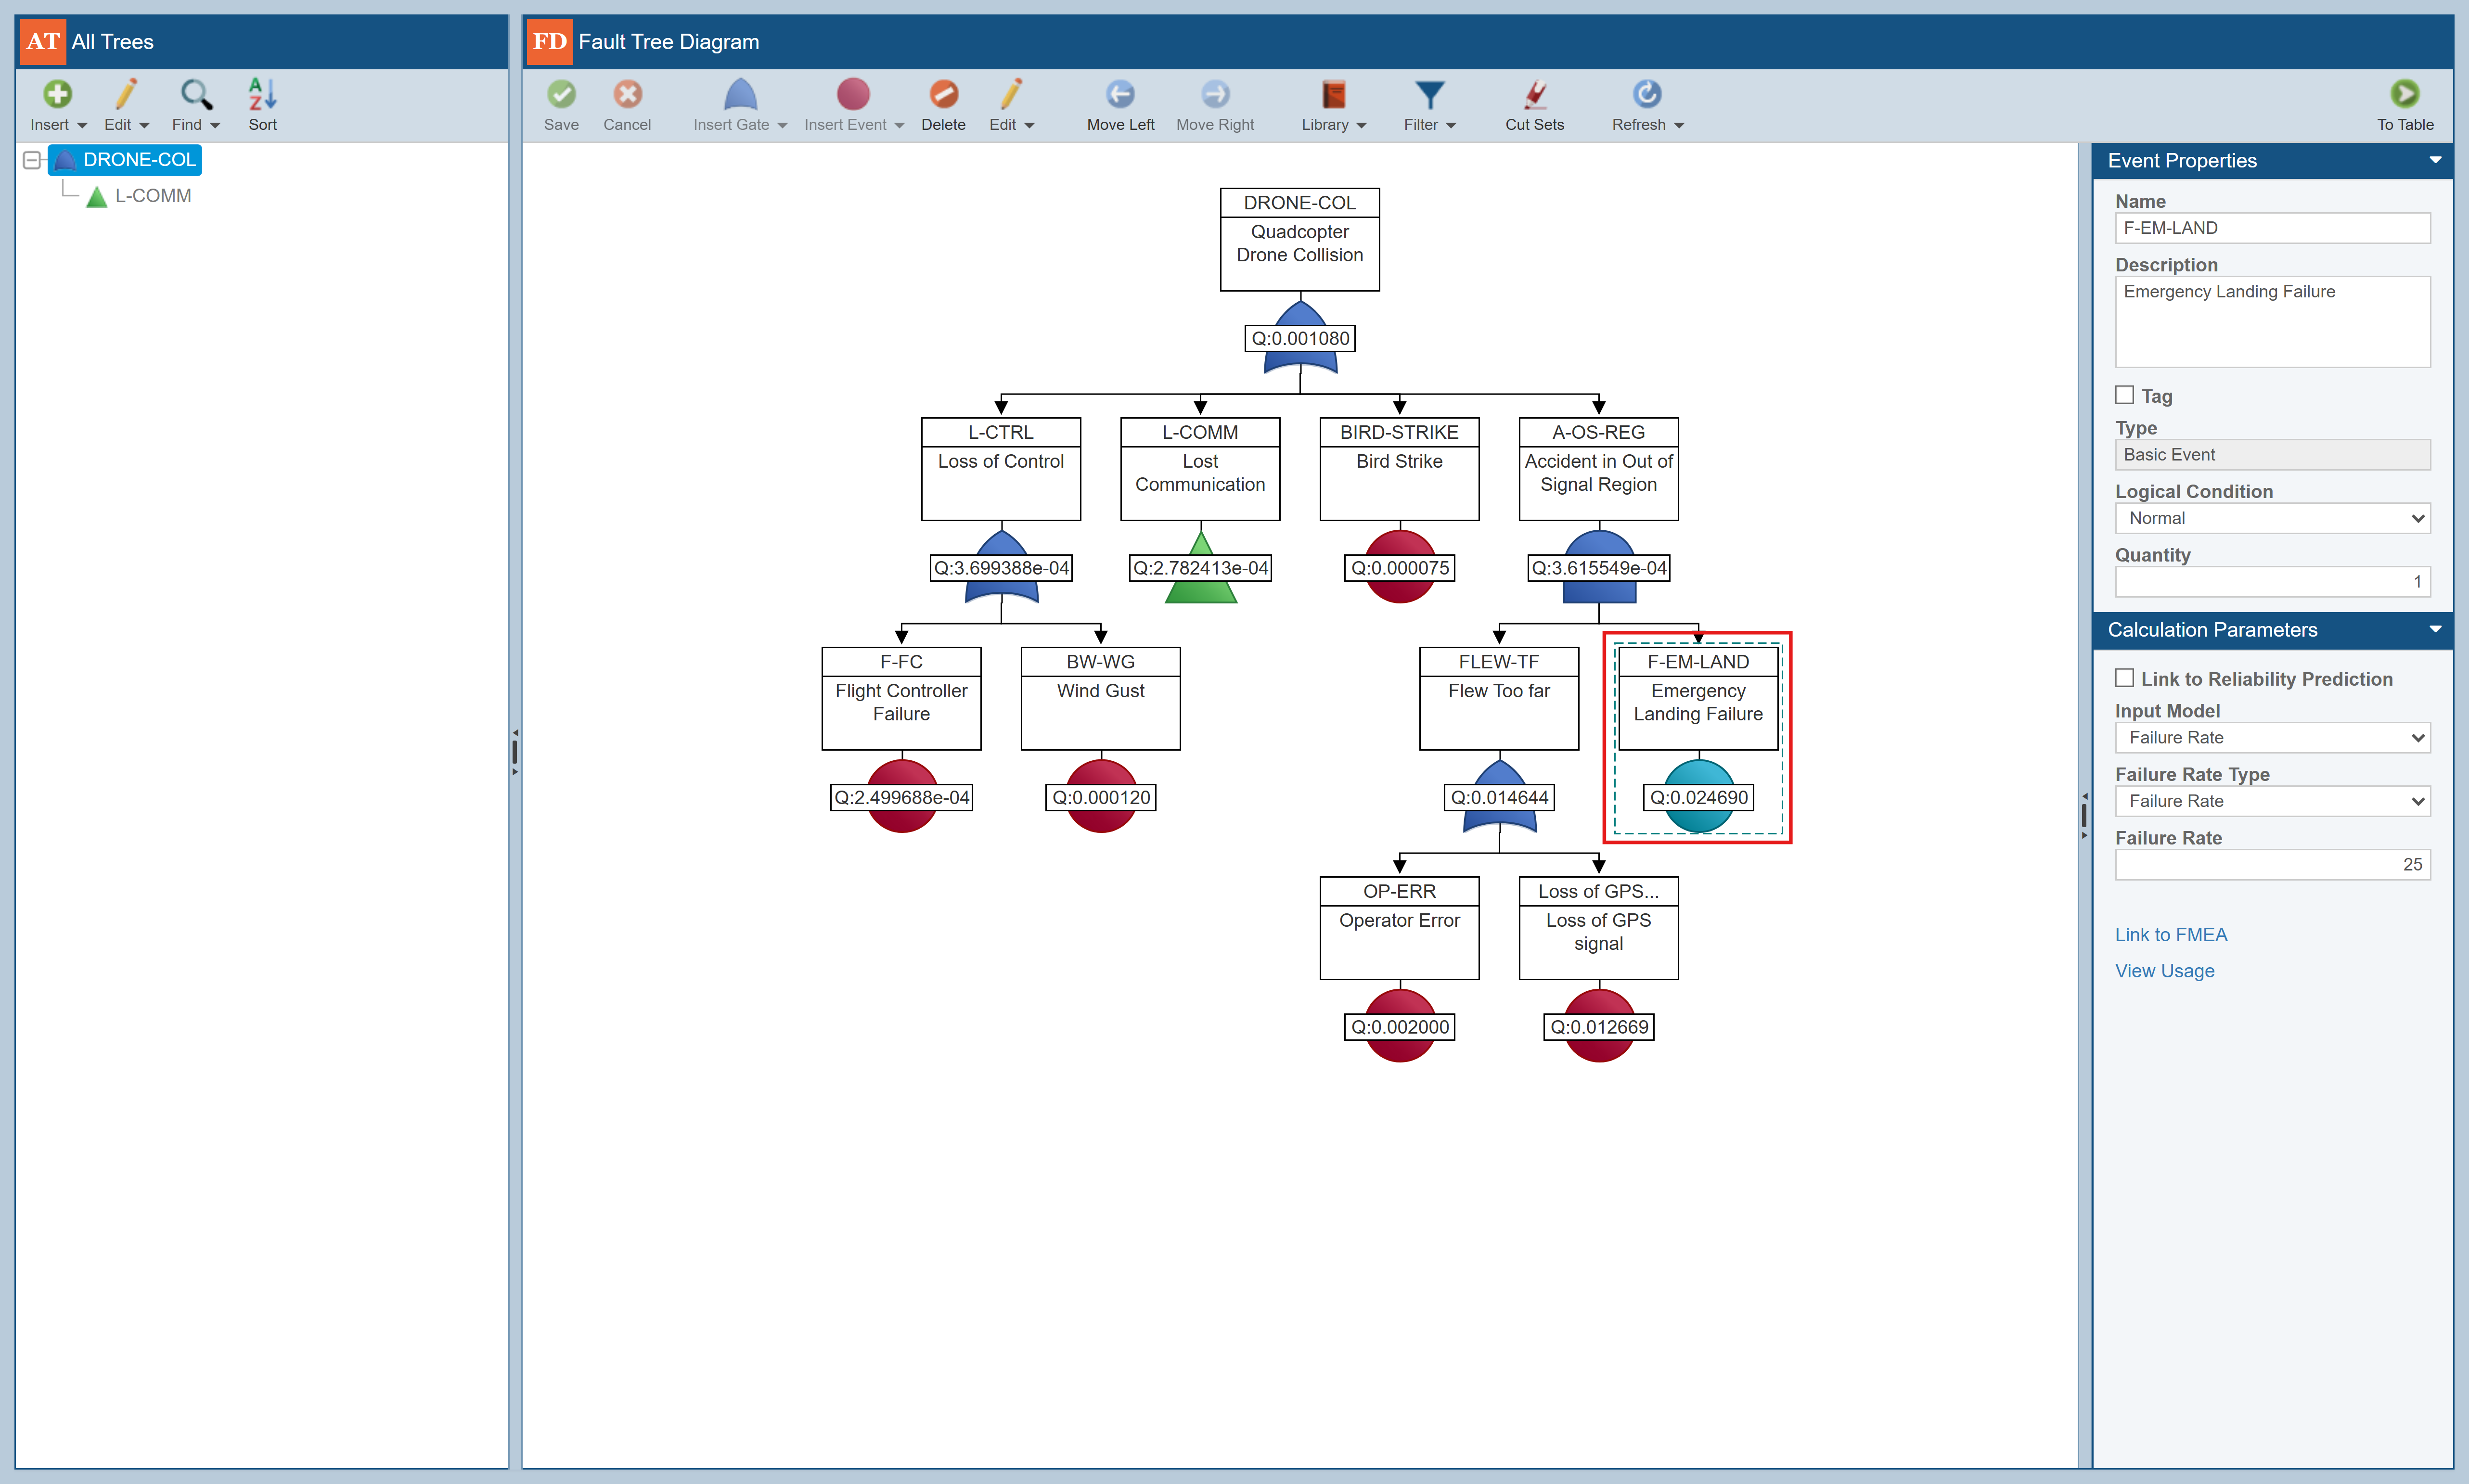
Task: Click the Delete icon in toolbar
Action: click(943, 95)
